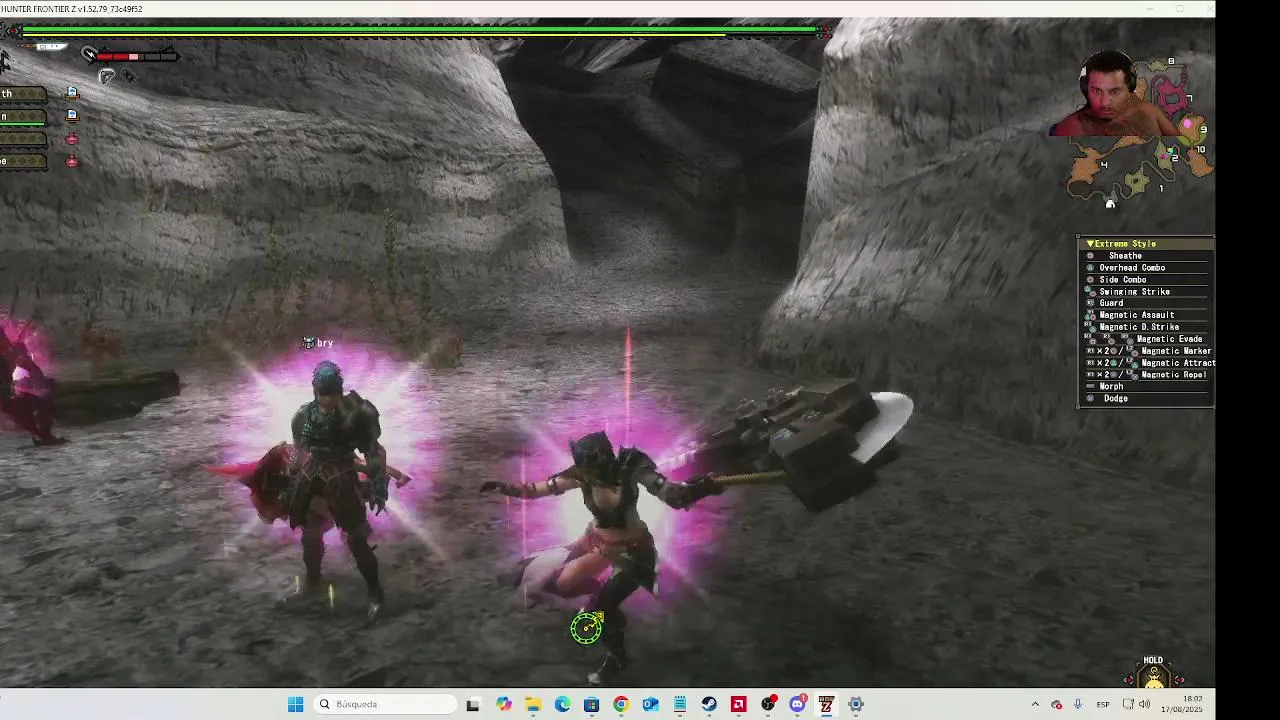
Task: Open the network status tray icon
Action: pos(1127,704)
